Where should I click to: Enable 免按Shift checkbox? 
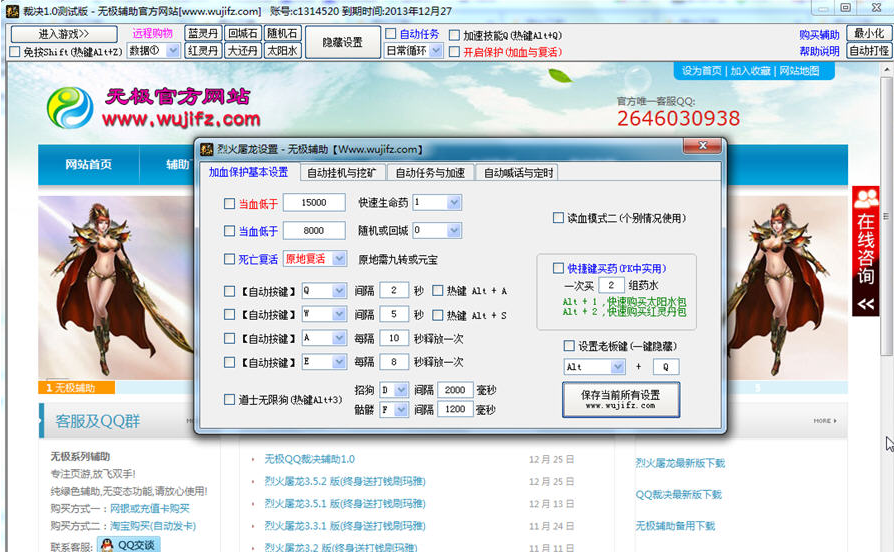pos(15,52)
